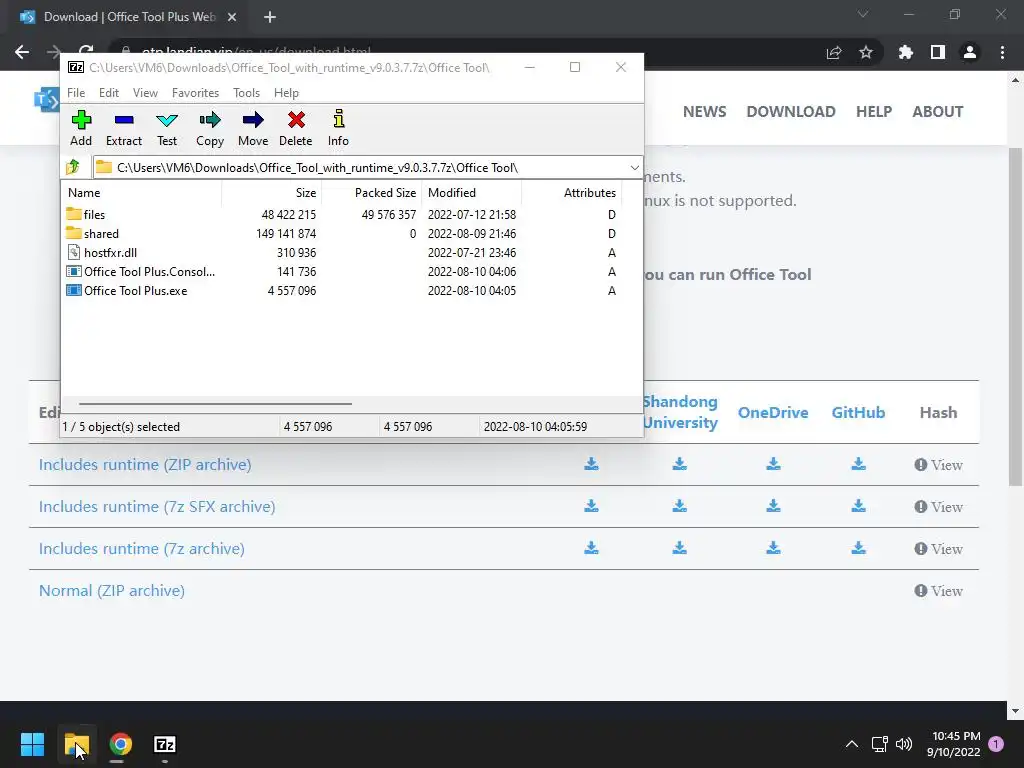
Task: Open clock and notifications 10:45 PM
Action: point(954,744)
